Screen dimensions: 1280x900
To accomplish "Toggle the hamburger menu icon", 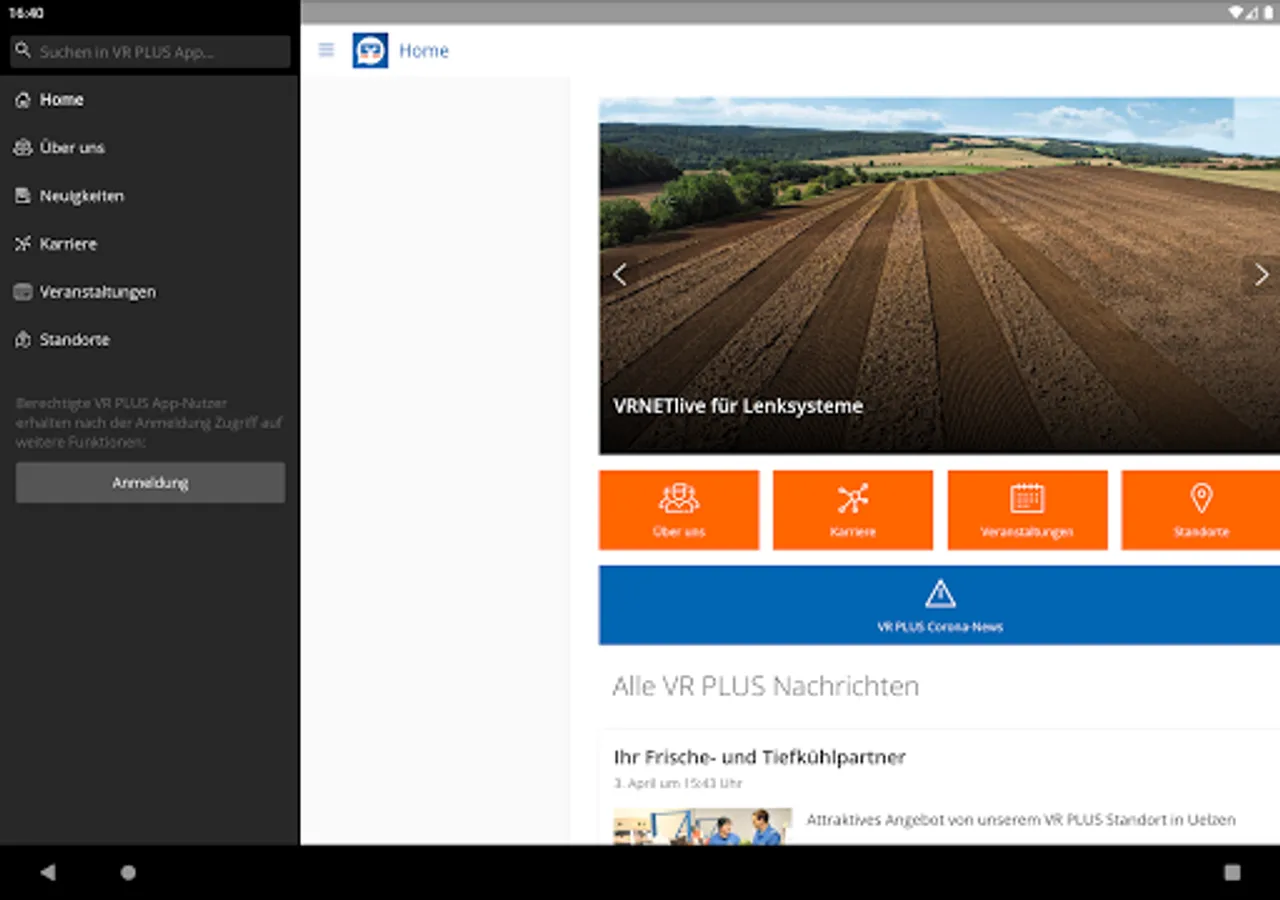I will click(326, 50).
